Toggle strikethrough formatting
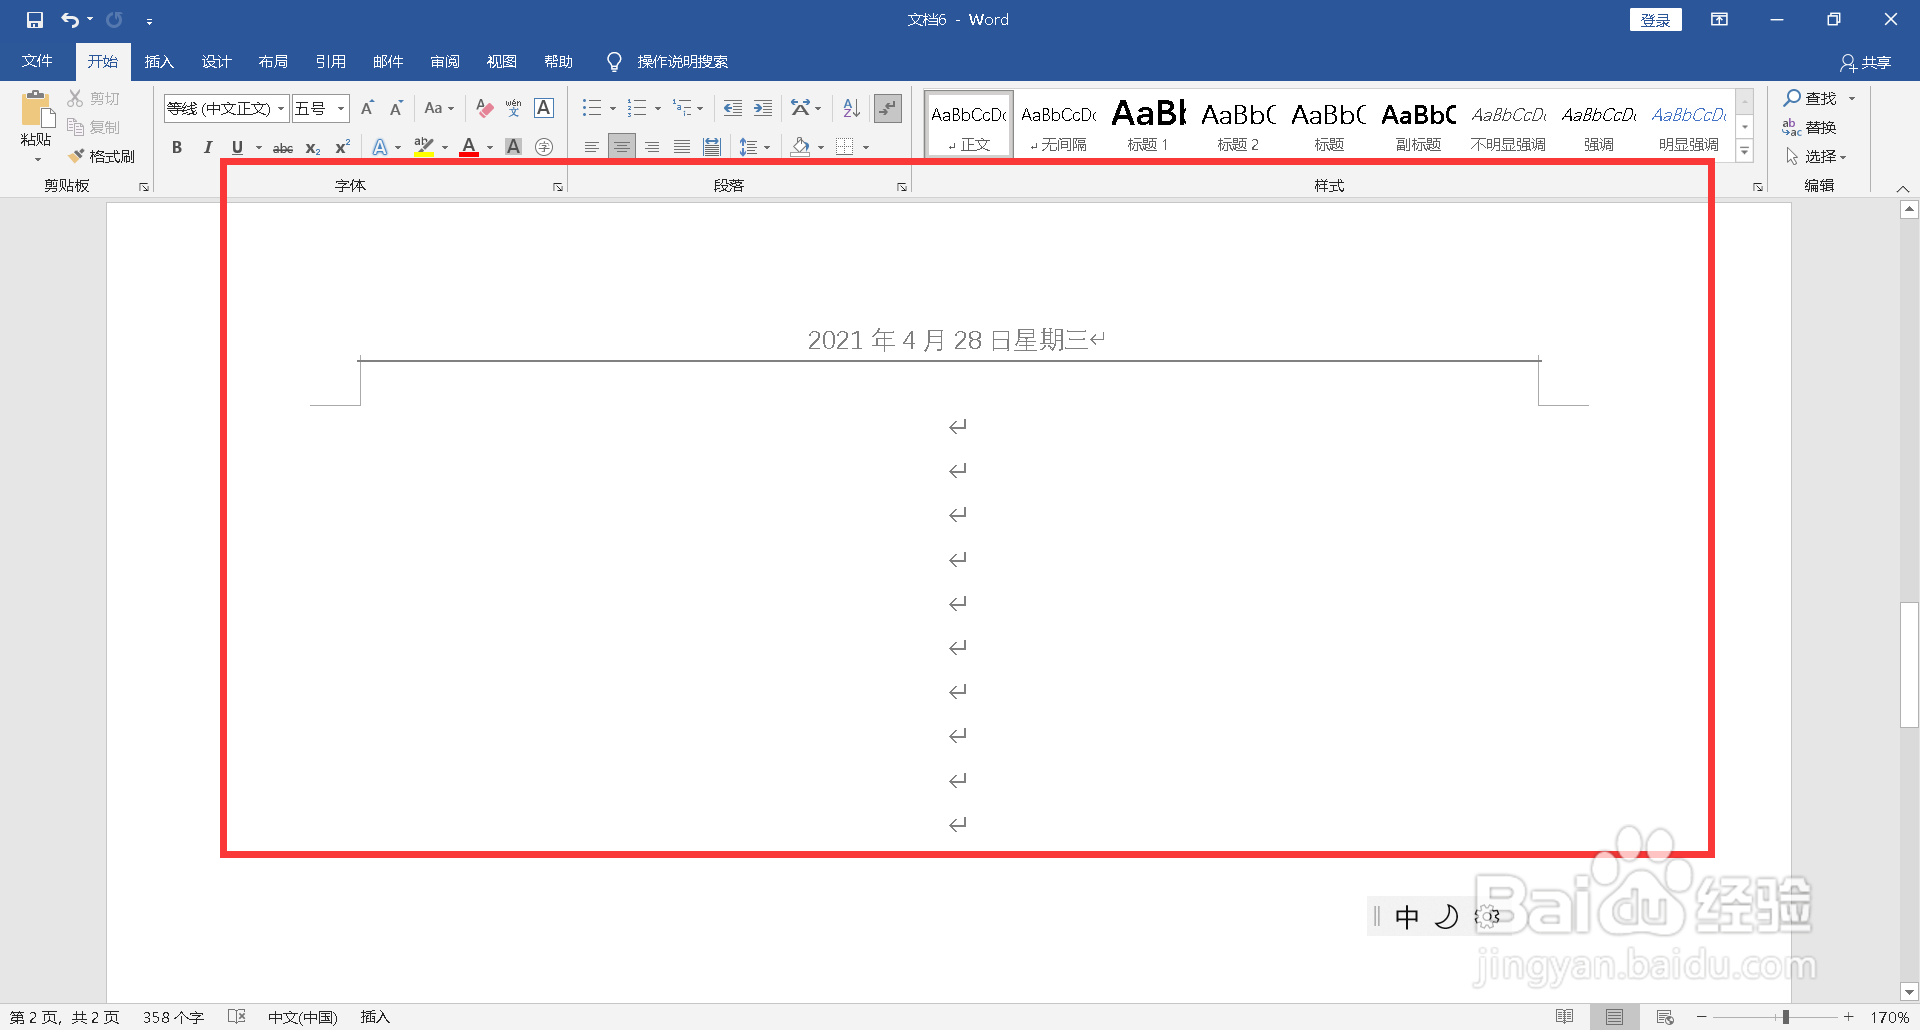 (x=283, y=147)
